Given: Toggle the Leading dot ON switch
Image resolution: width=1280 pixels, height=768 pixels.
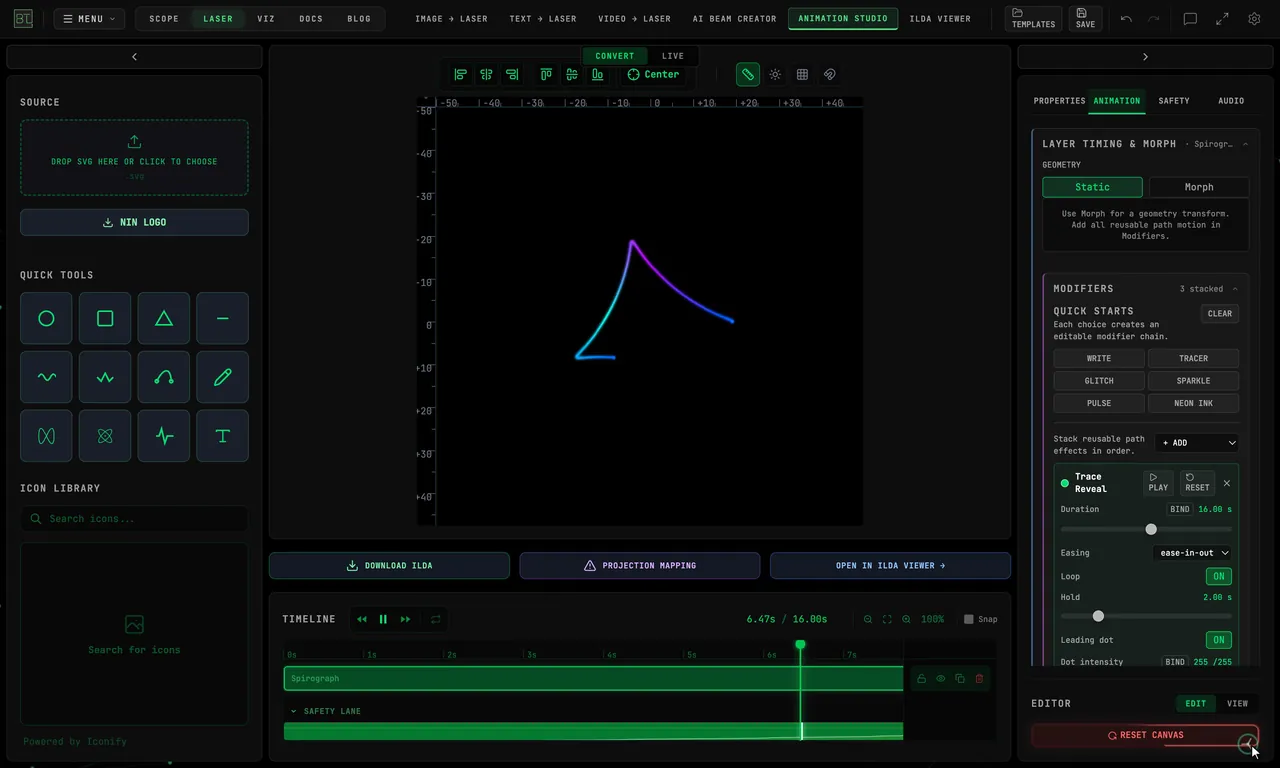Looking at the screenshot, I should (1219, 640).
